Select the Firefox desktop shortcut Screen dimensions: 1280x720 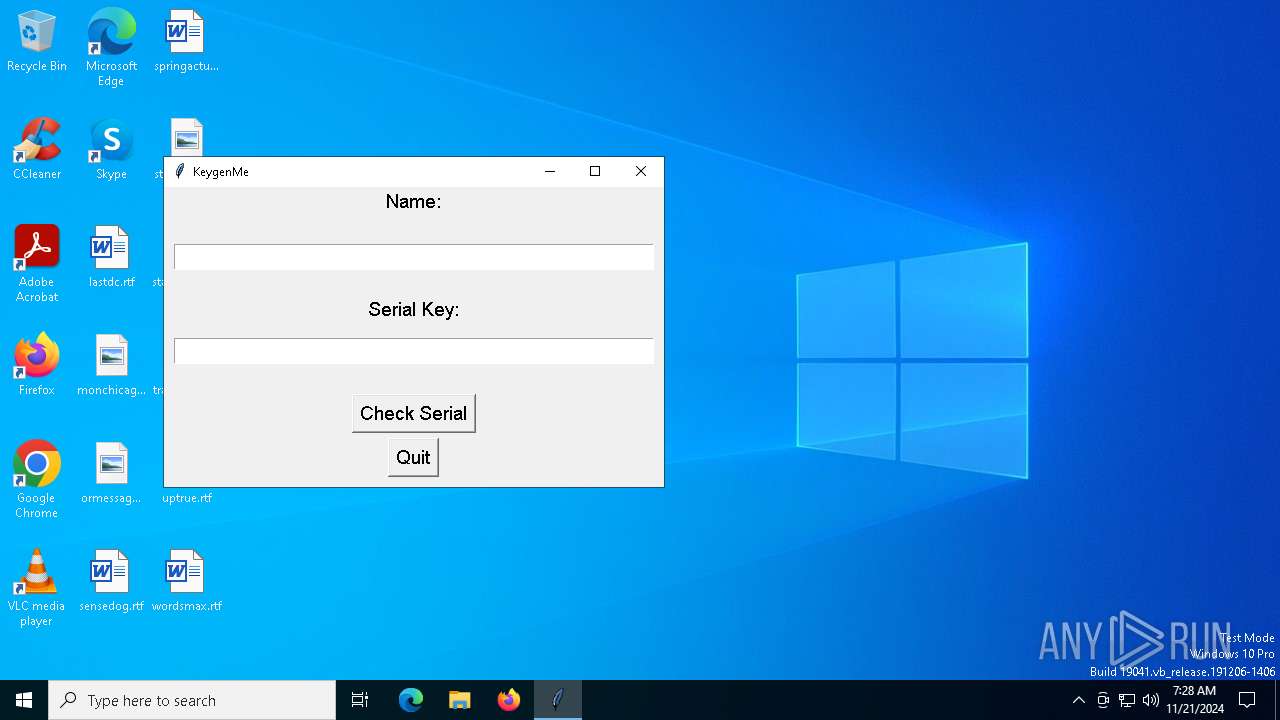point(37,365)
